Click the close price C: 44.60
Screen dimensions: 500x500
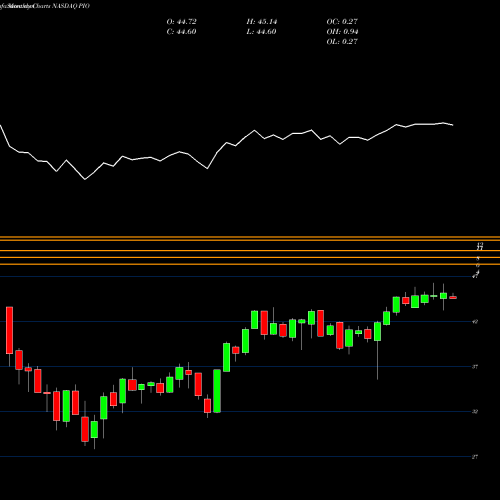click(x=181, y=32)
